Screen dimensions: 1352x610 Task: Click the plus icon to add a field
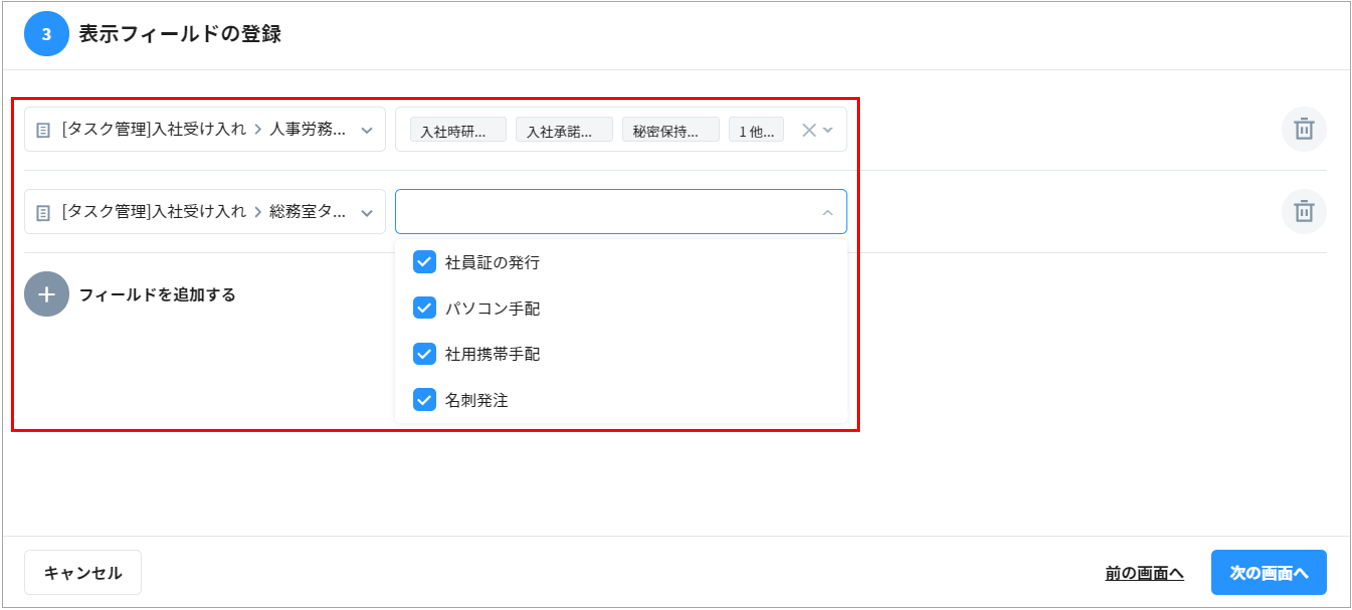[47, 295]
